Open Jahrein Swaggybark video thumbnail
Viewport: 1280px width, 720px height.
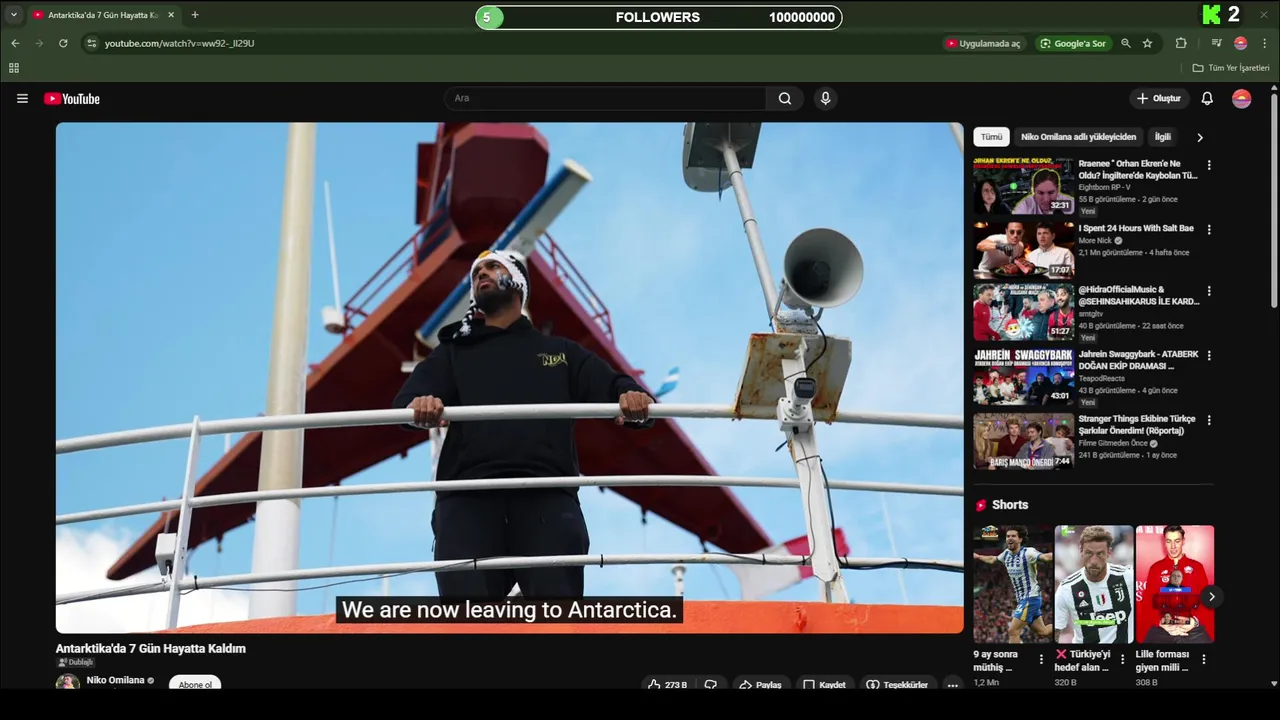pyautogui.click(x=1023, y=377)
